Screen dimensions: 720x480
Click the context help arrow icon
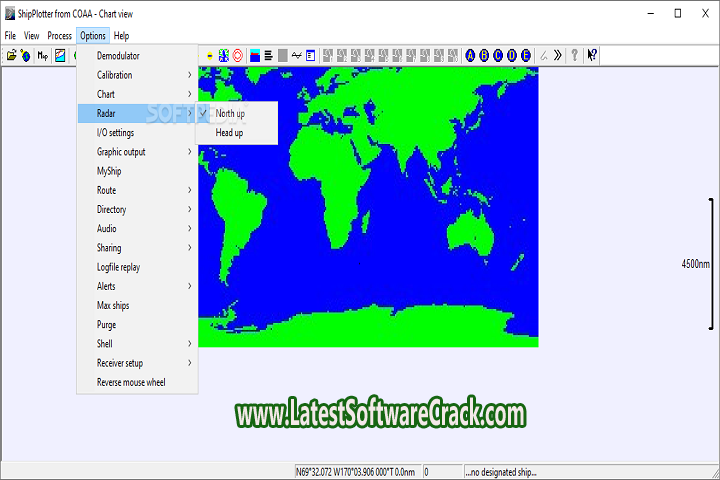coord(592,55)
